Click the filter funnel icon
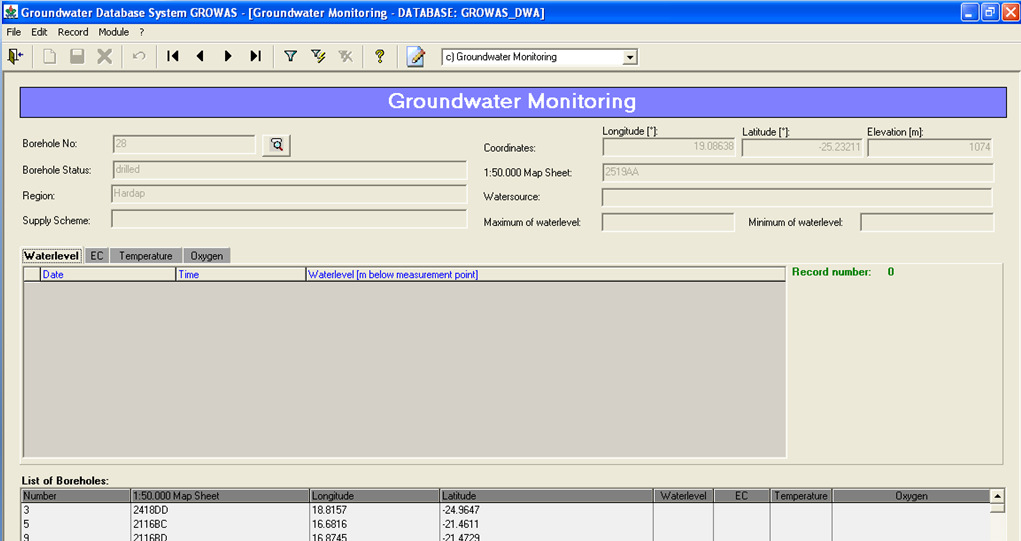 click(x=291, y=57)
